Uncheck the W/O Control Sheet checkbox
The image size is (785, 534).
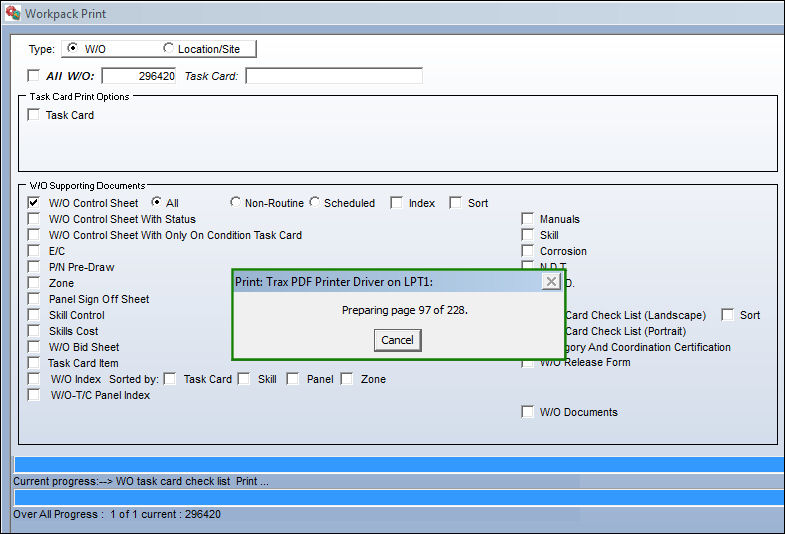pyautogui.click(x=33, y=203)
